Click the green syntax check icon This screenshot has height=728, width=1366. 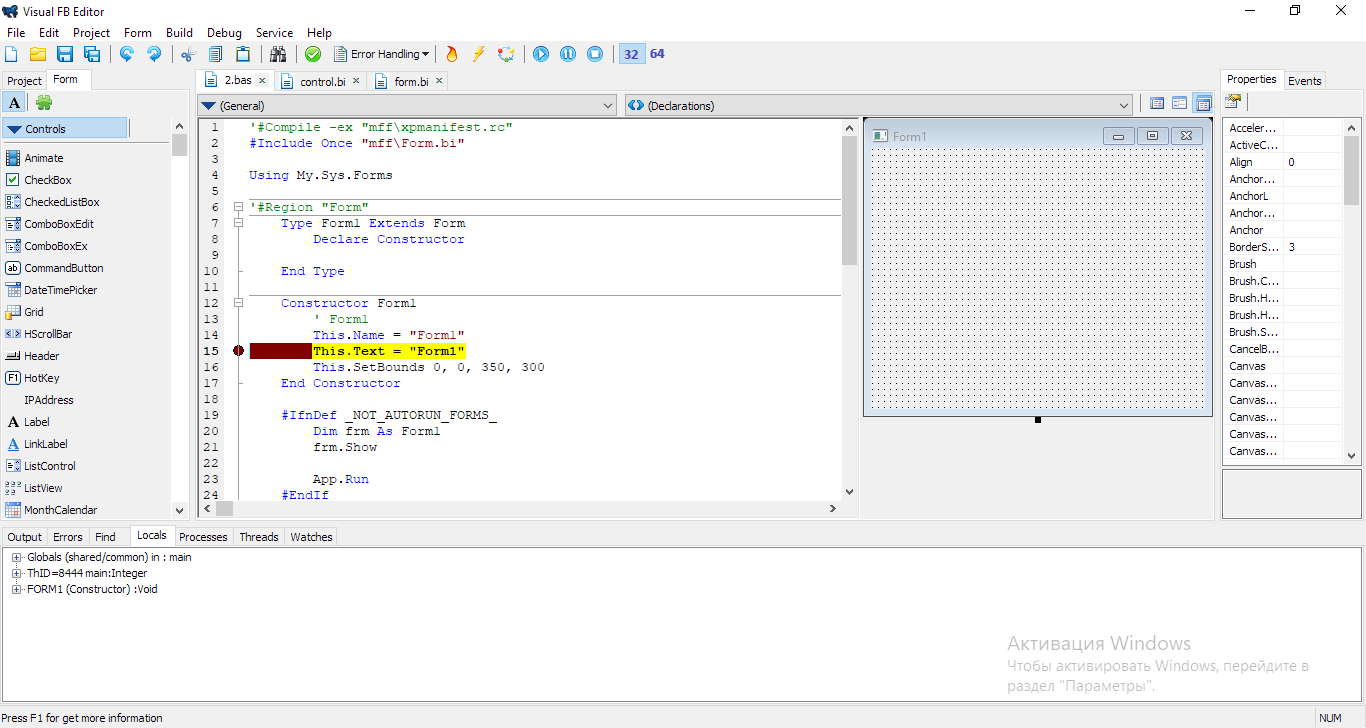click(313, 54)
